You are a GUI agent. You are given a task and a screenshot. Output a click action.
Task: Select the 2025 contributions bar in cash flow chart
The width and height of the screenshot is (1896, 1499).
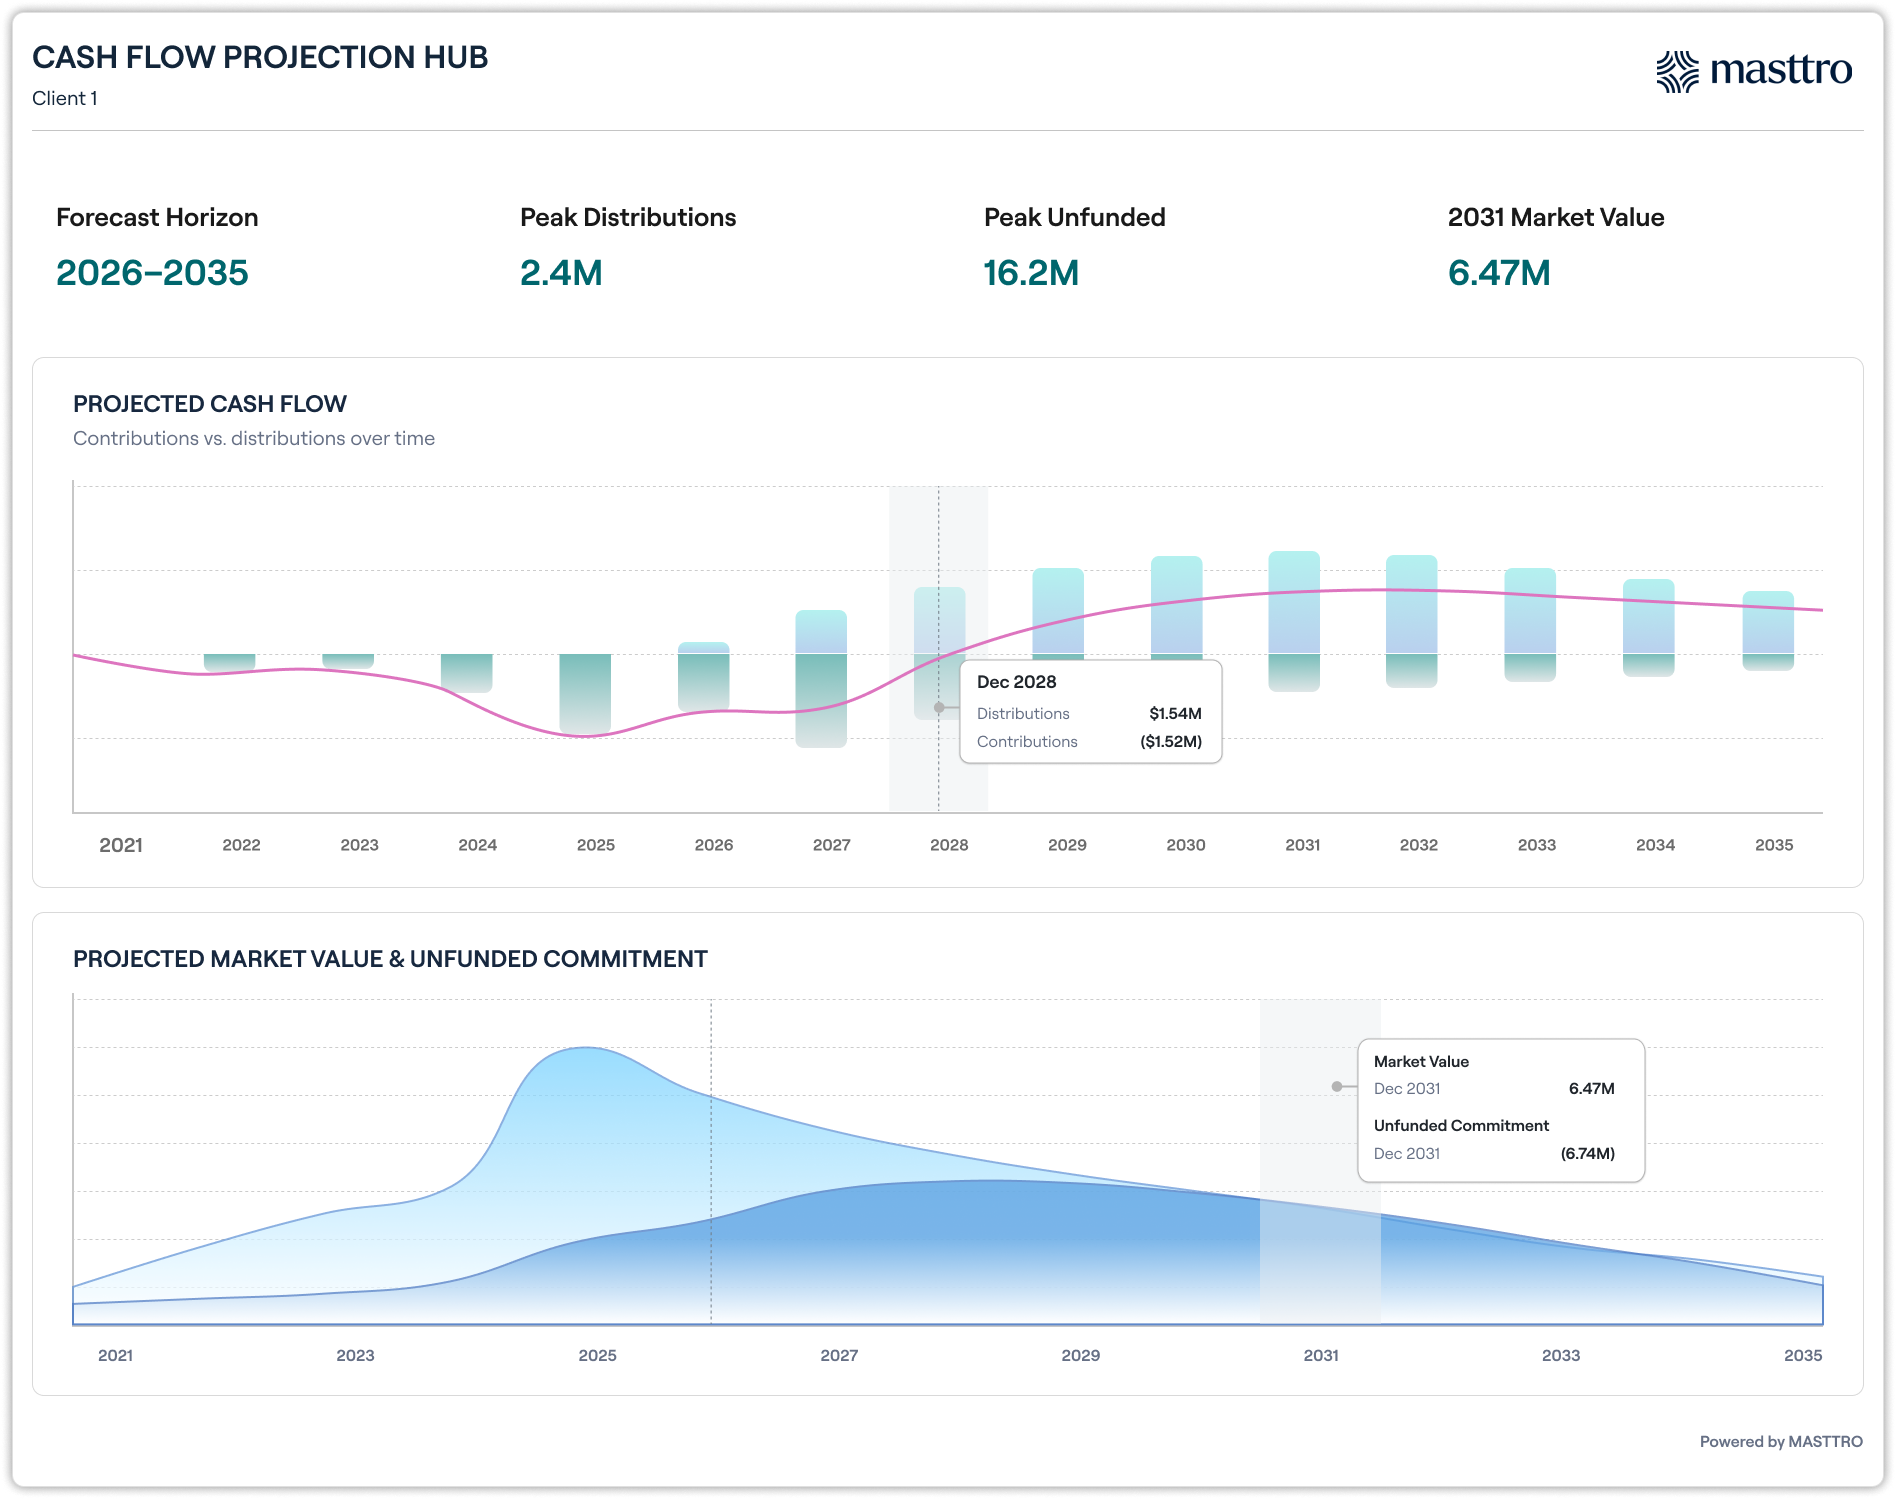coord(585,695)
